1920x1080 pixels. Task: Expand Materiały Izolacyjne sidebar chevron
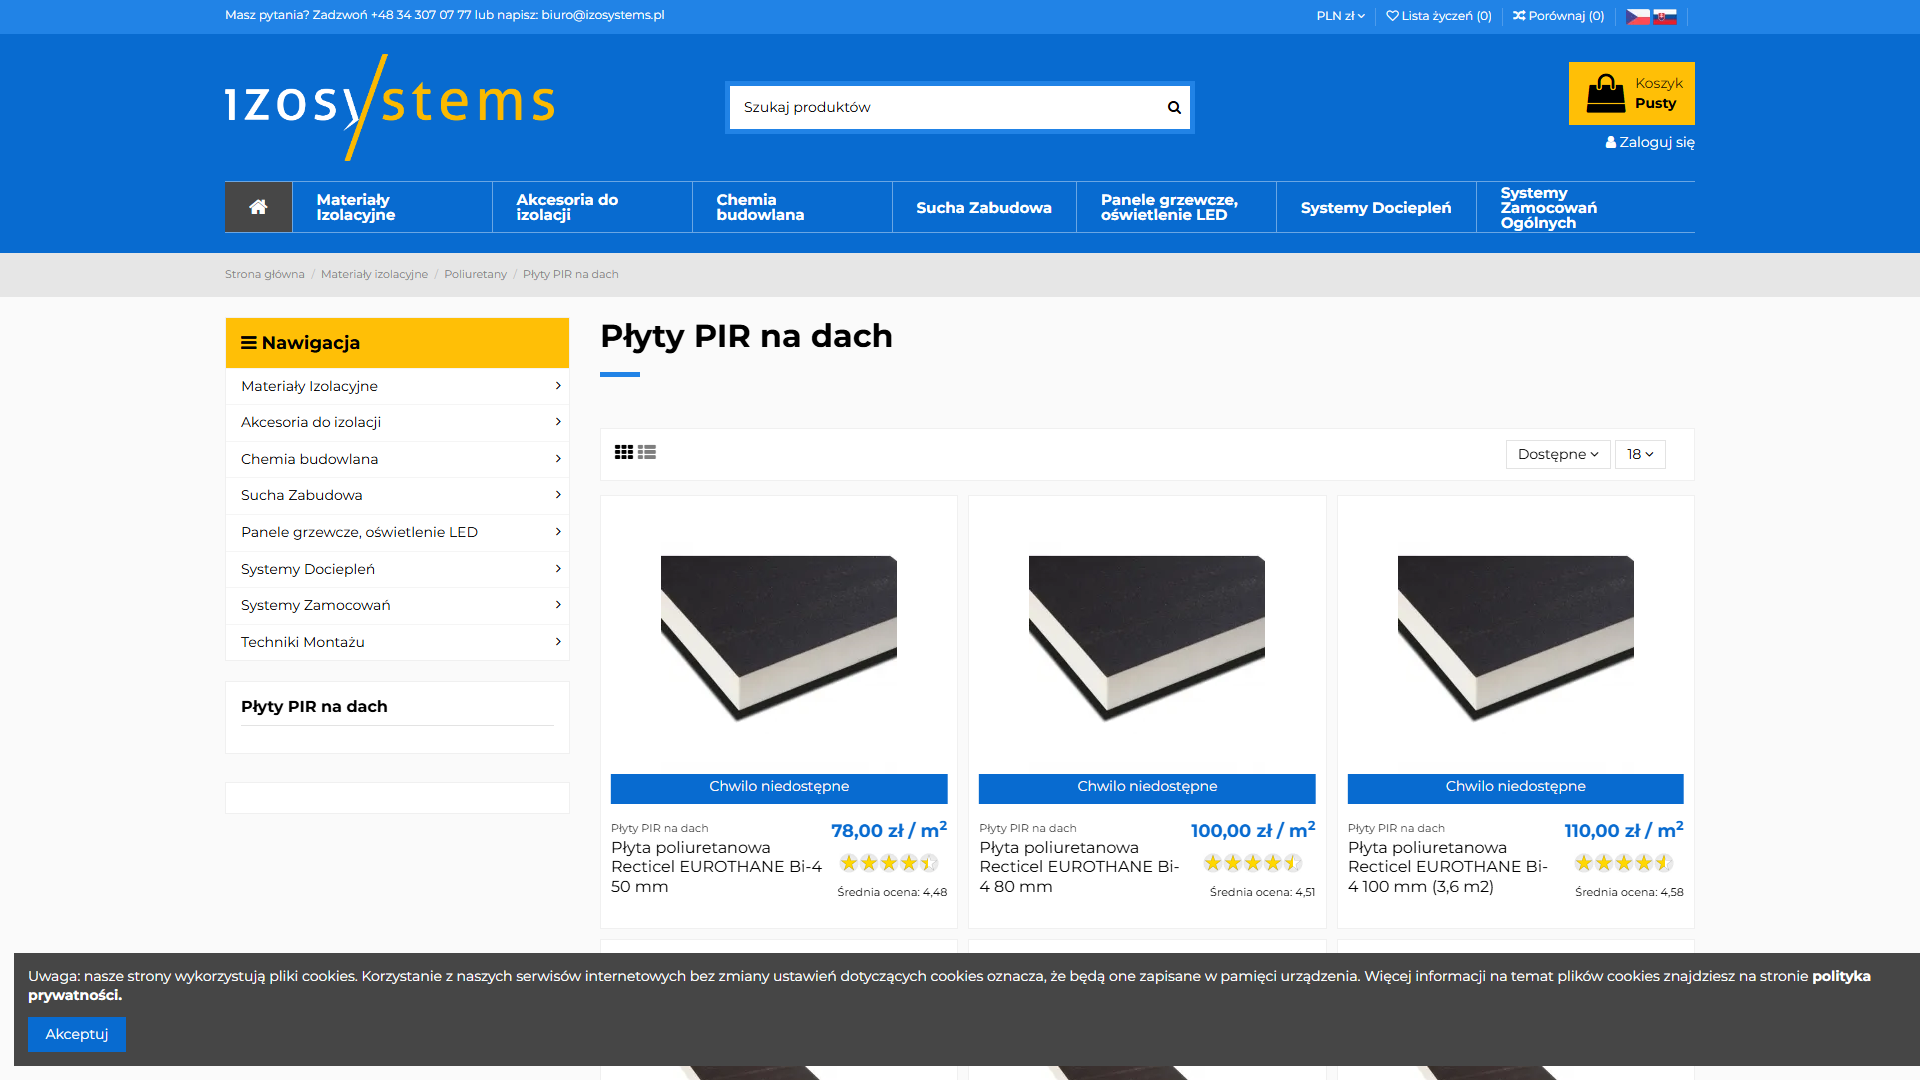(558, 386)
